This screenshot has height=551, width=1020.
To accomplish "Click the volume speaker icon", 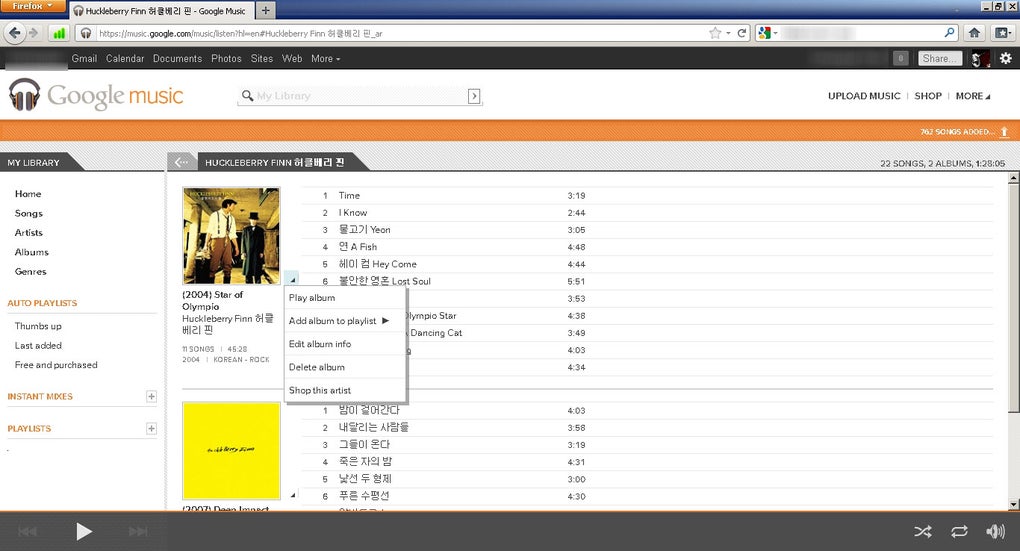I will 995,531.
